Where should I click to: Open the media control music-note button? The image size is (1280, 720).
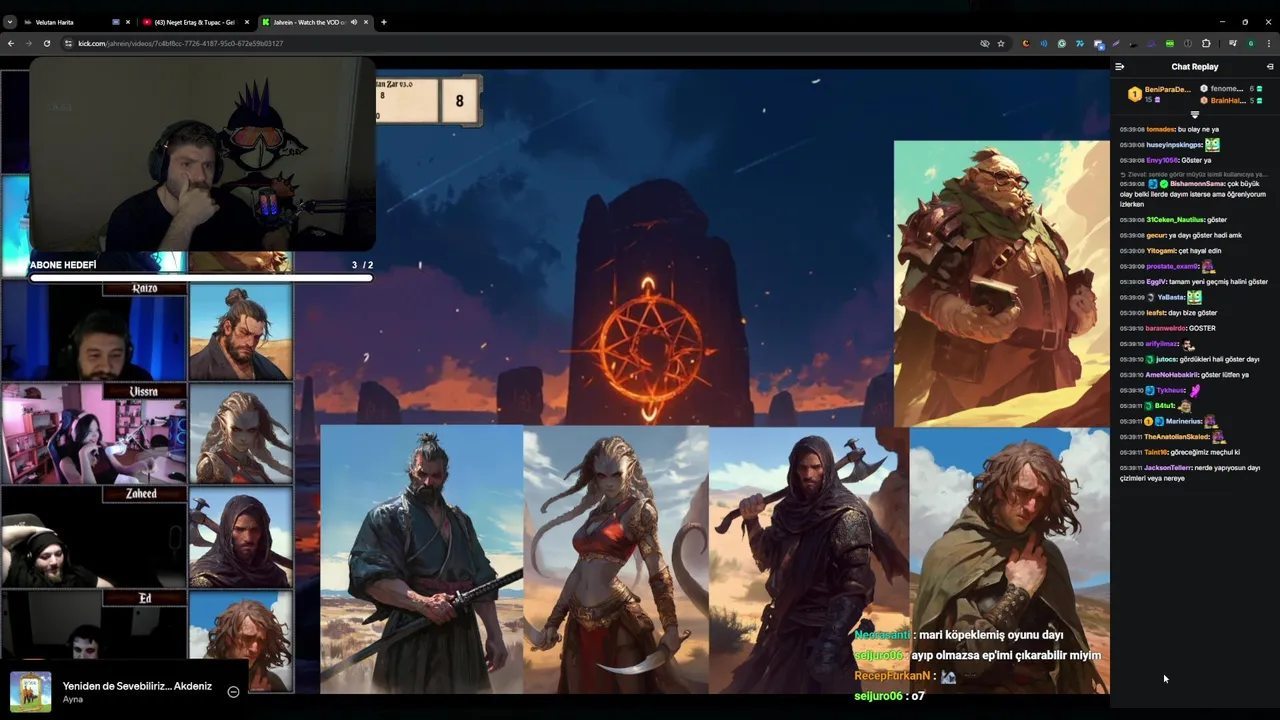[x=1233, y=43]
